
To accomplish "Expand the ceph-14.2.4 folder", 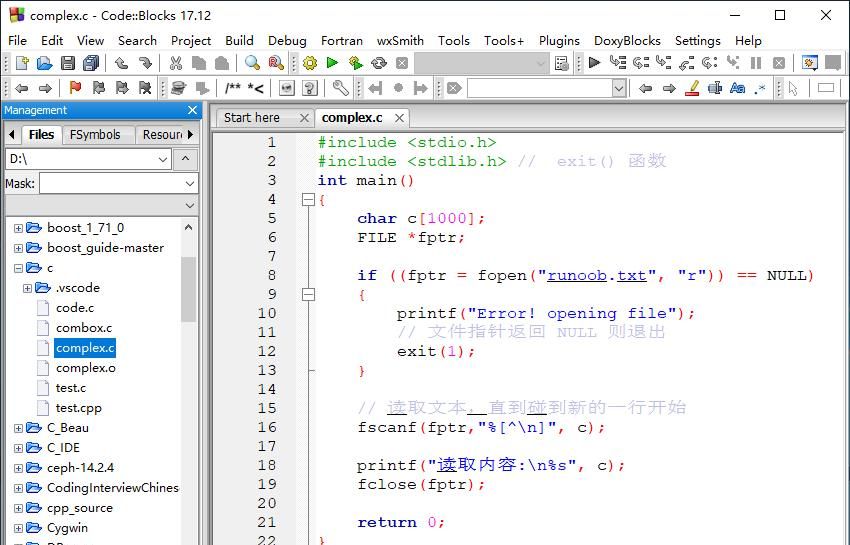I will pyautogui.click(x=18, y=468).
